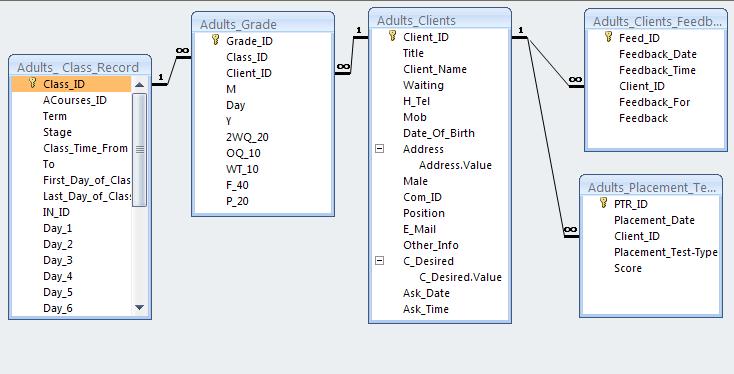Select the Ask_Date field
Viewport: 734px width, 374px height.
pyautogui.click(x=426, y=293)
